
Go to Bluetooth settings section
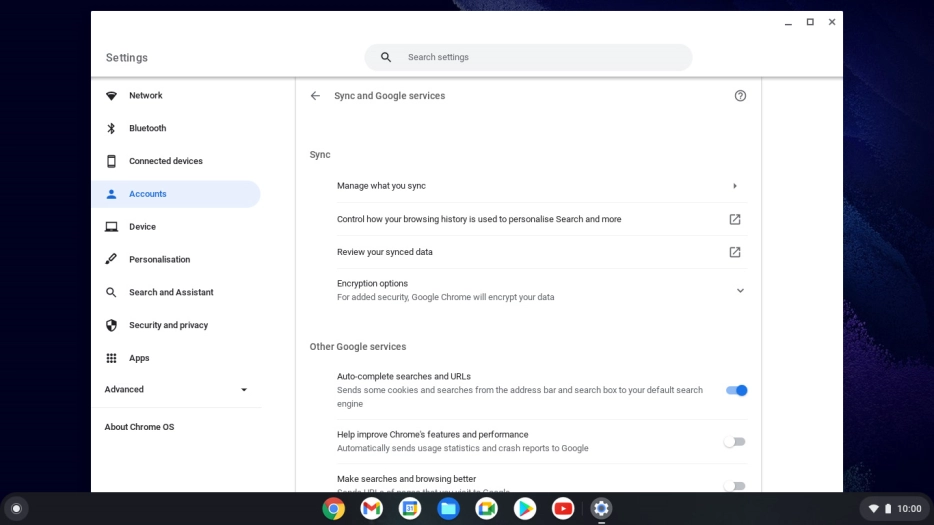pyautogui.click(x=147, y=128)
